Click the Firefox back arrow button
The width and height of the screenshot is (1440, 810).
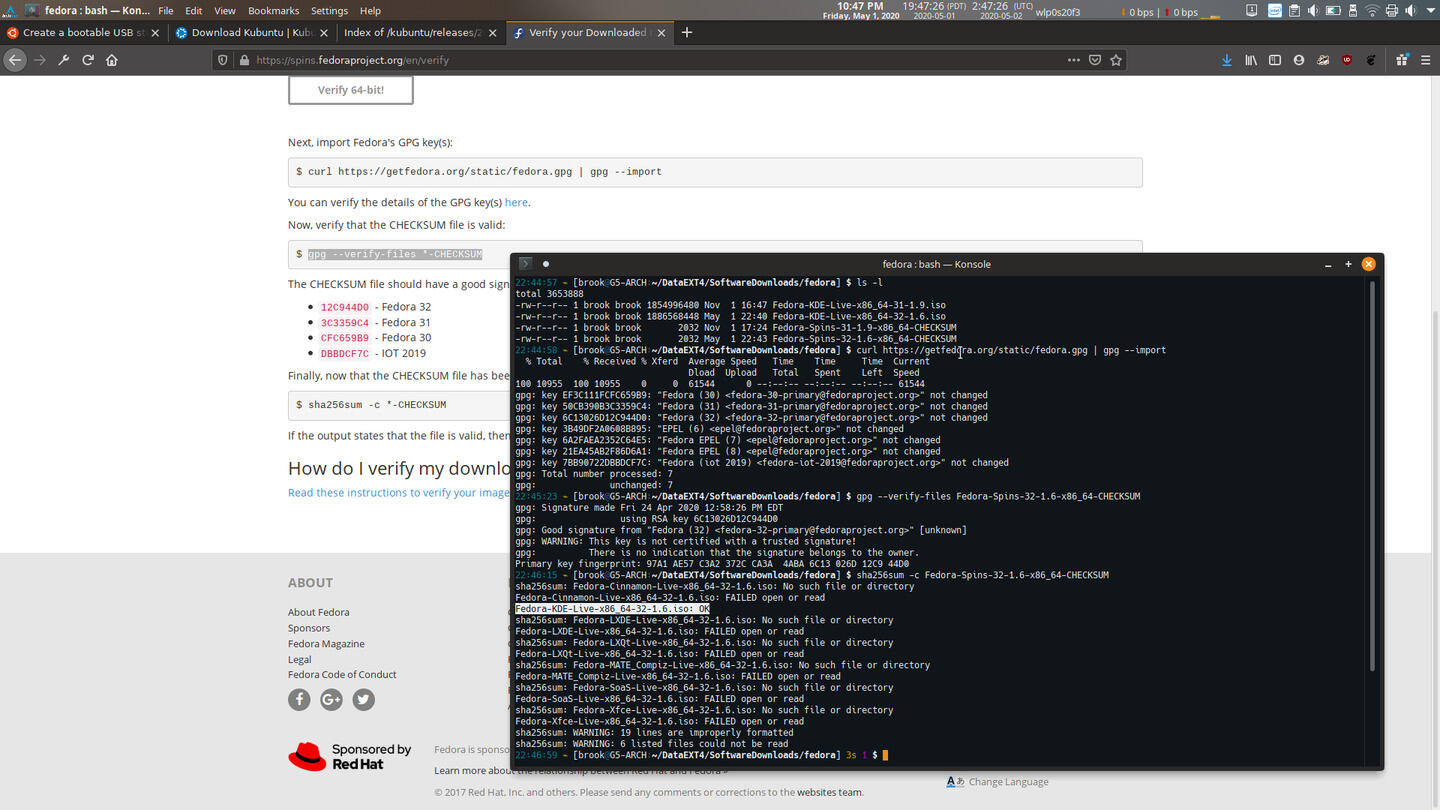coord(15,60)
